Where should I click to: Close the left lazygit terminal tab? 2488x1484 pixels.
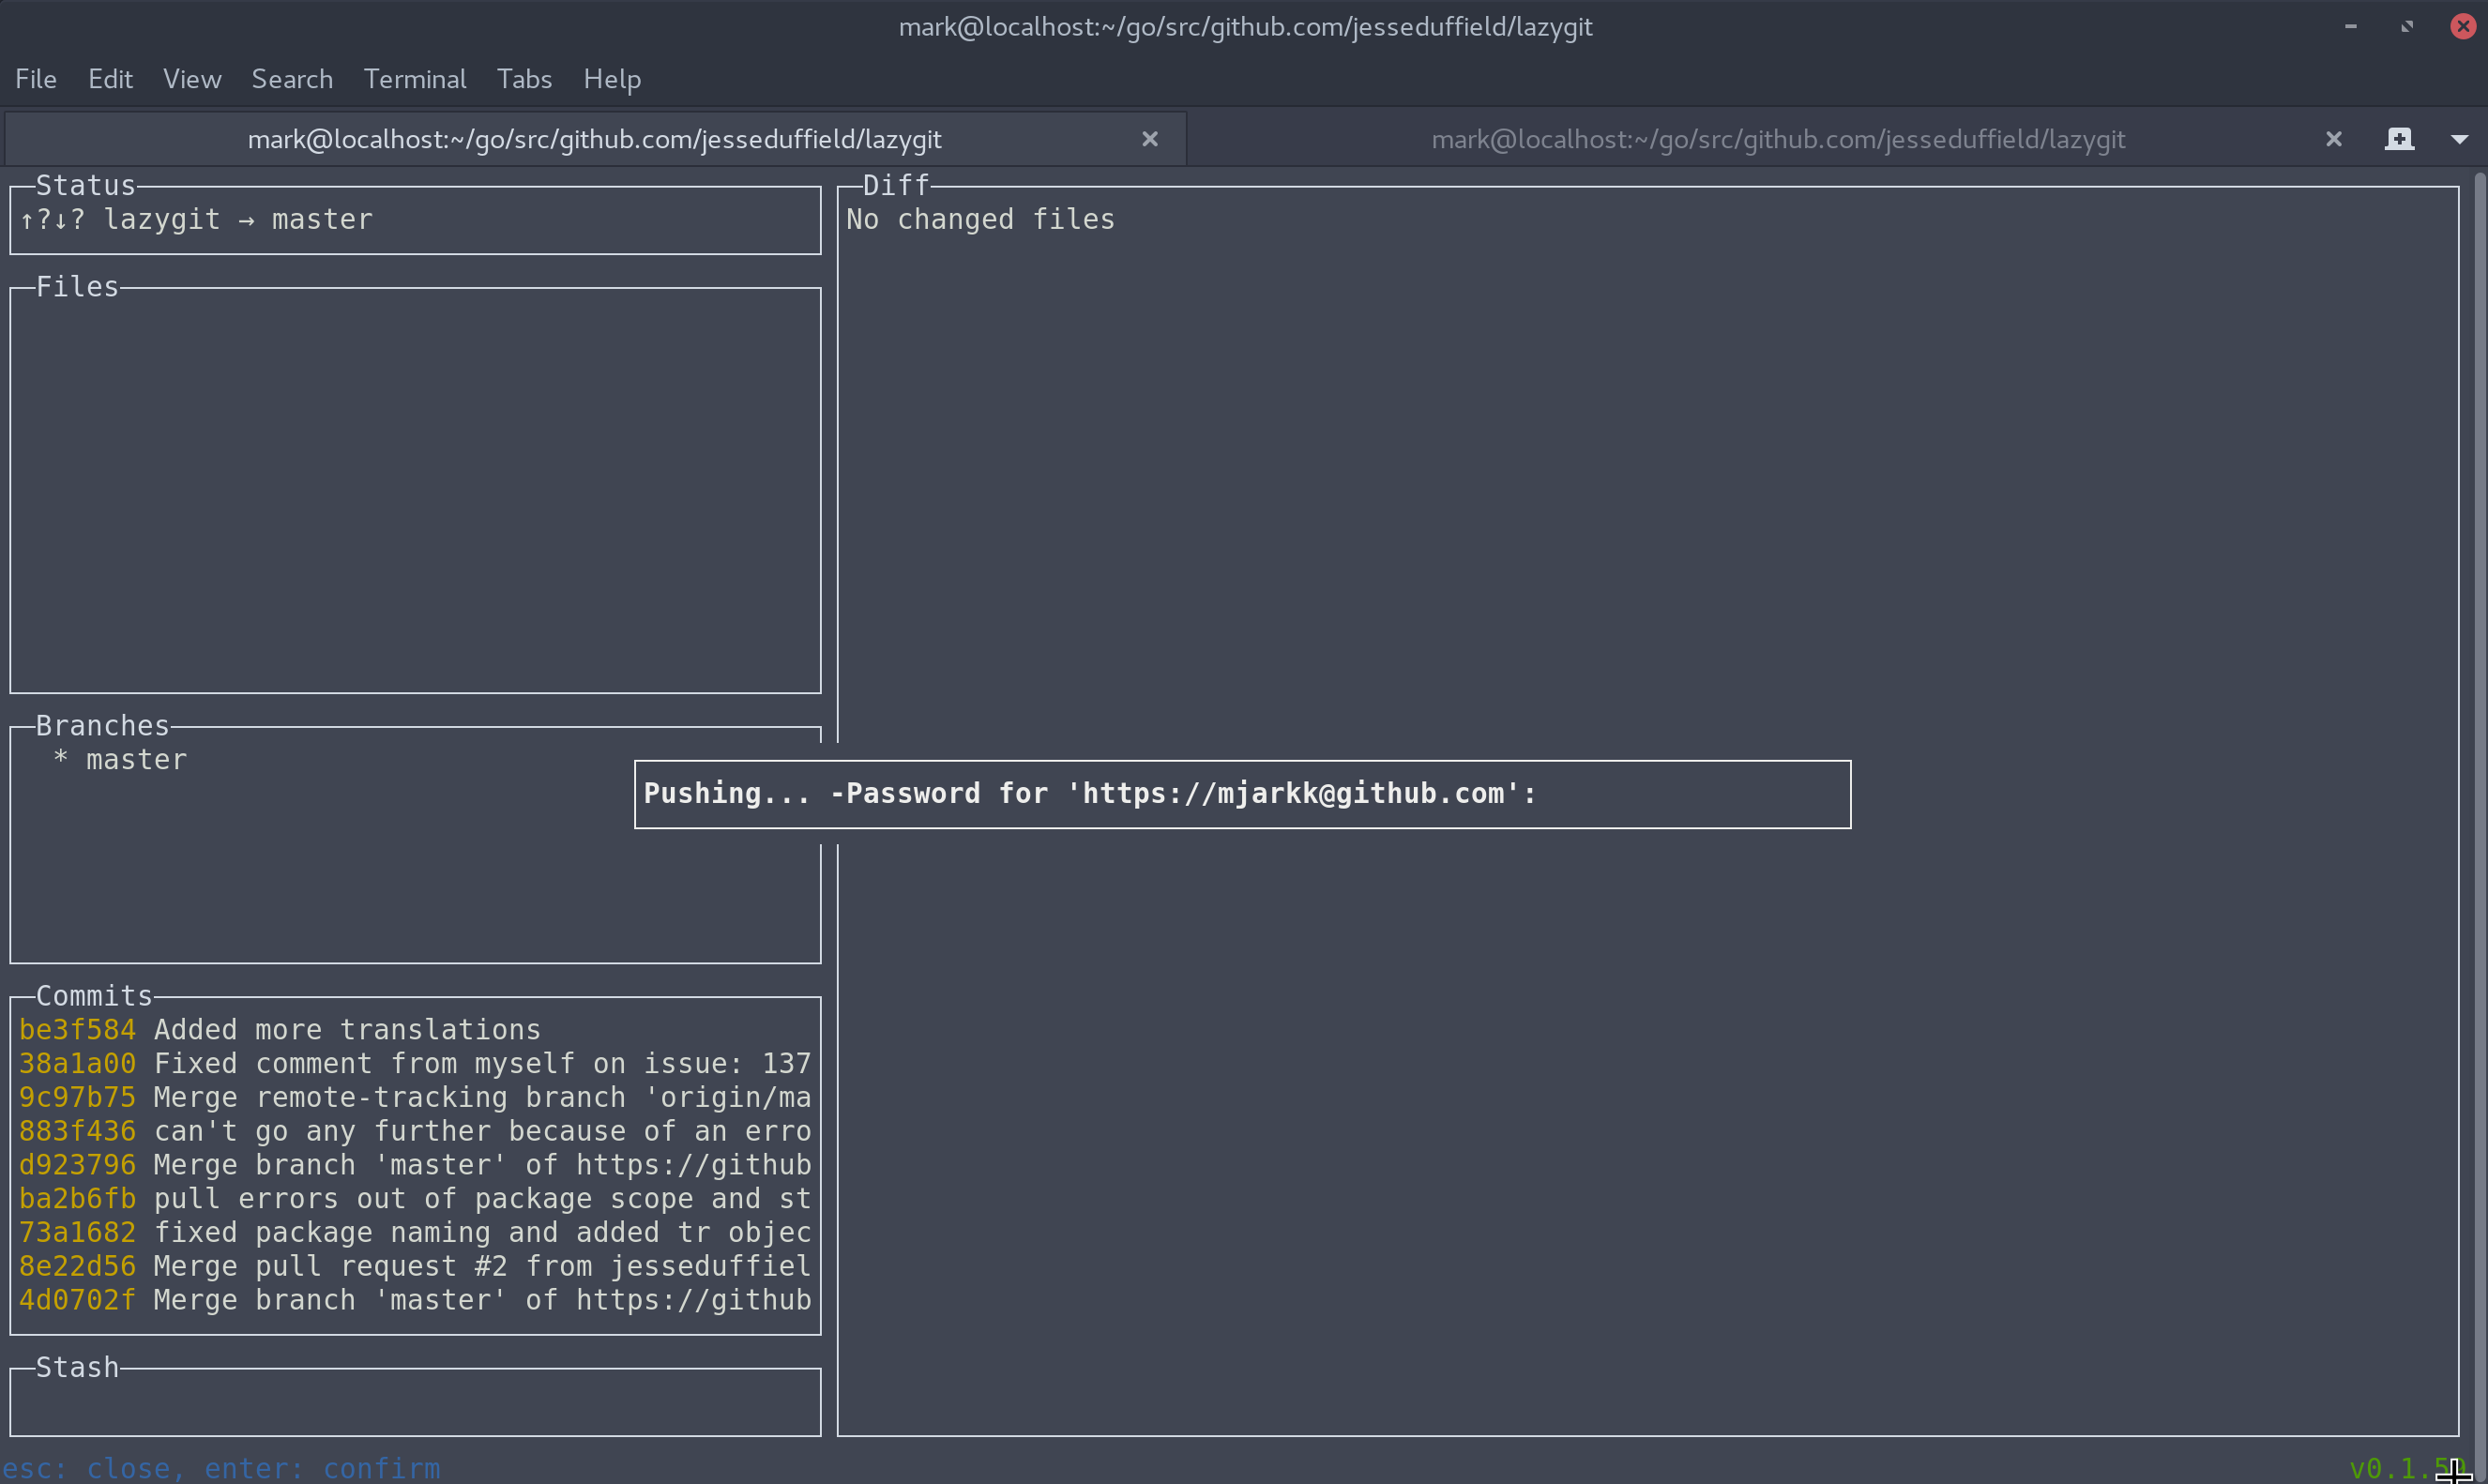click(x=1150, y=139)
